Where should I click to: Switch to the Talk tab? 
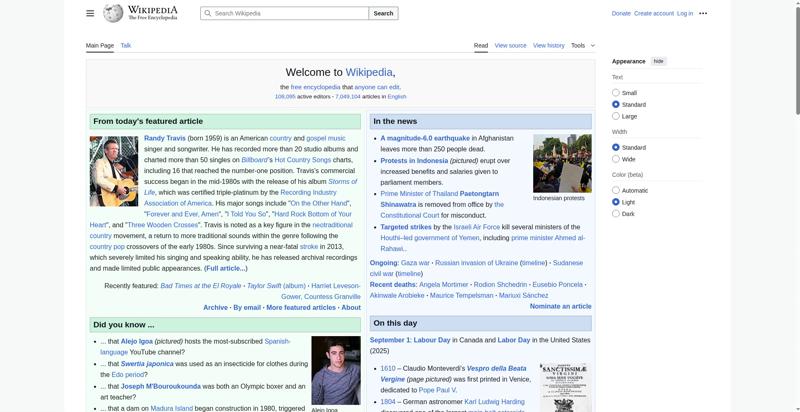(x=126, y=45)
